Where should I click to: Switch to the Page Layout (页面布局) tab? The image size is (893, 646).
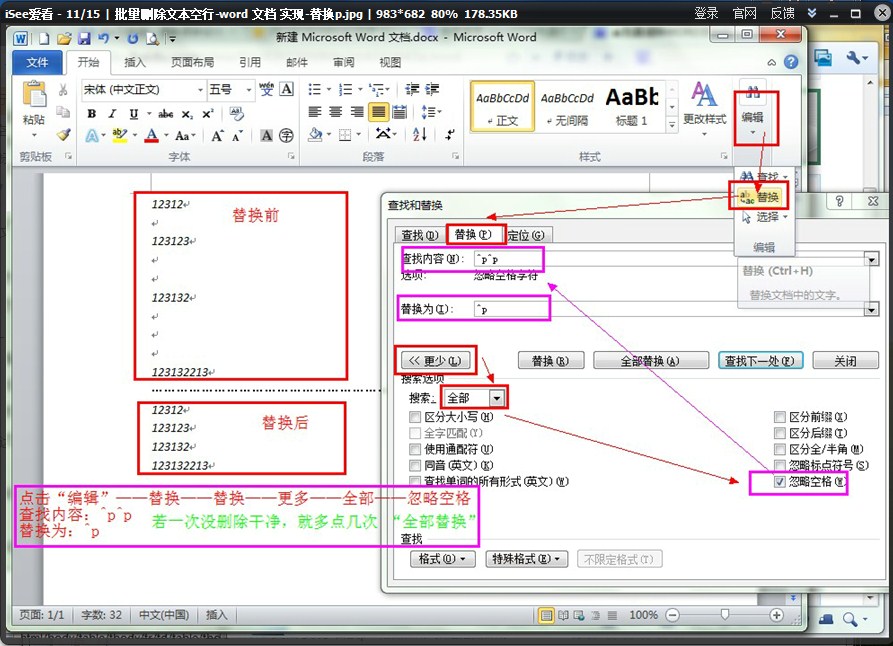click(x=192, y=62)
